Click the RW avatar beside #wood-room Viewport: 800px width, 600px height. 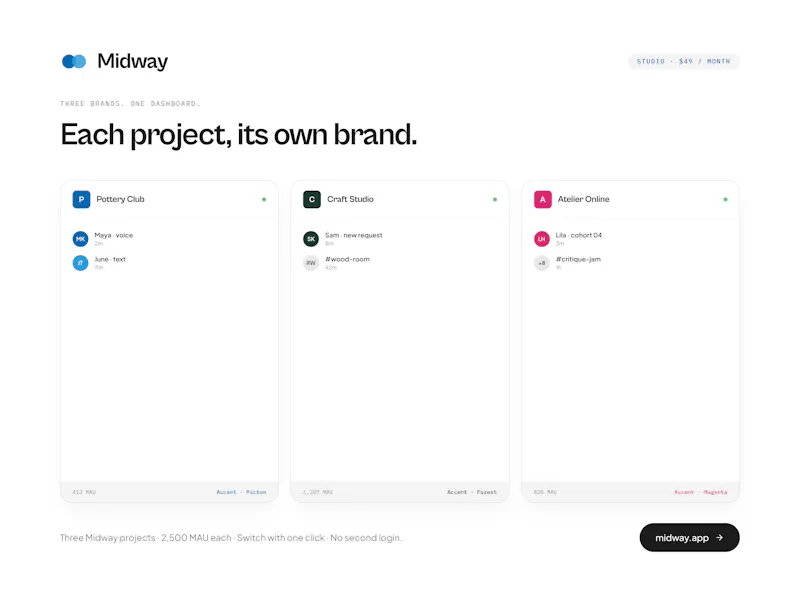pos(311,263)
